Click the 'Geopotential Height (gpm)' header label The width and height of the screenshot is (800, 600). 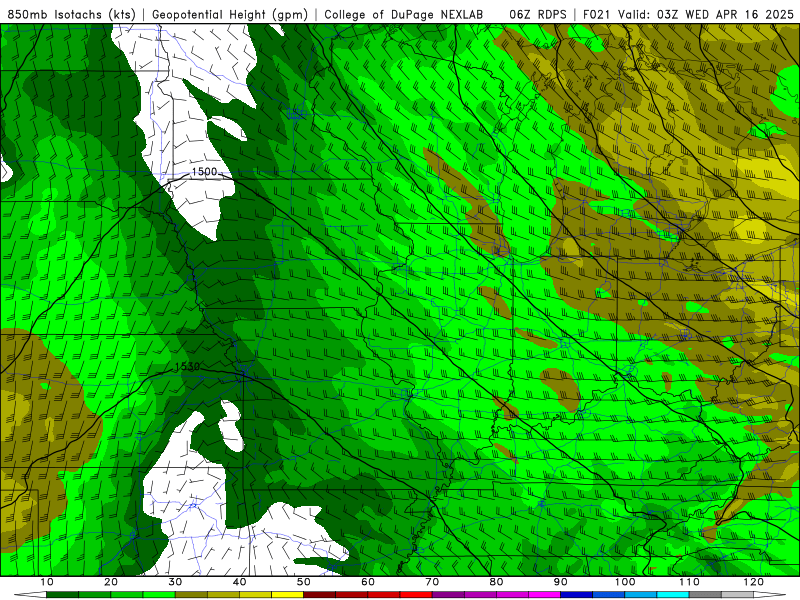pyautogui.click(x=230, y=14)
